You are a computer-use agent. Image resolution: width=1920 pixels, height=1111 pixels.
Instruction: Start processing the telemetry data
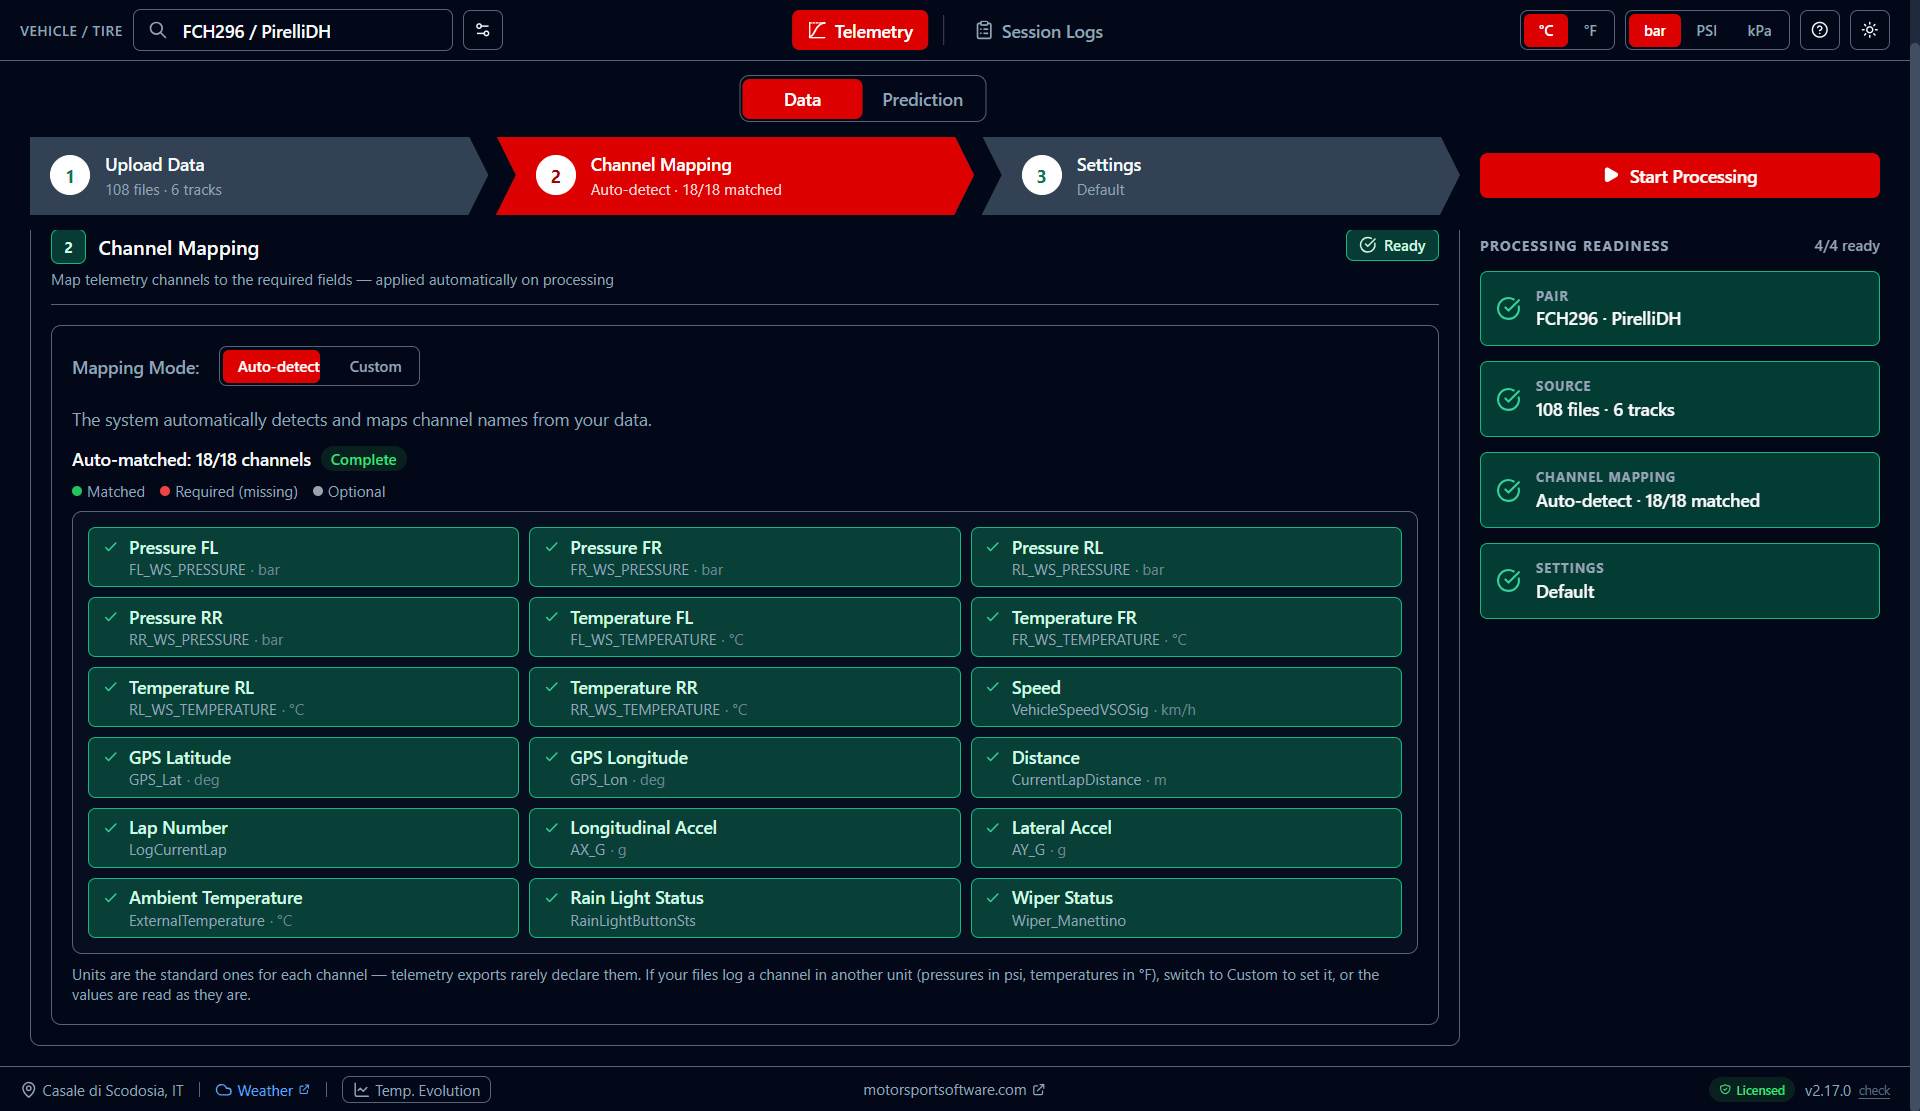coord(1679,175)
